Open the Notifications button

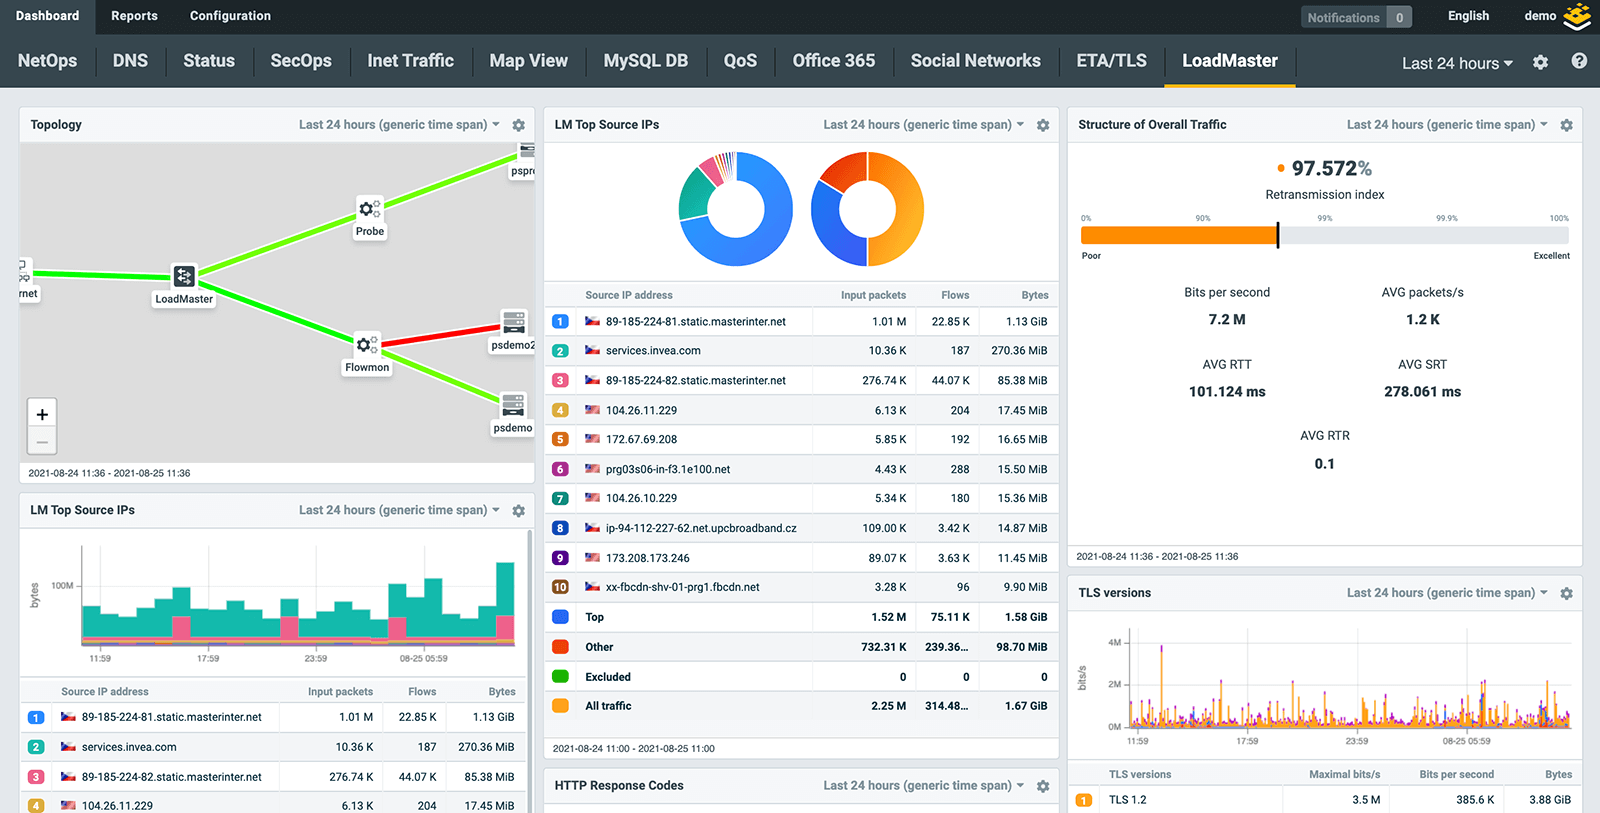click(1357, 17)
